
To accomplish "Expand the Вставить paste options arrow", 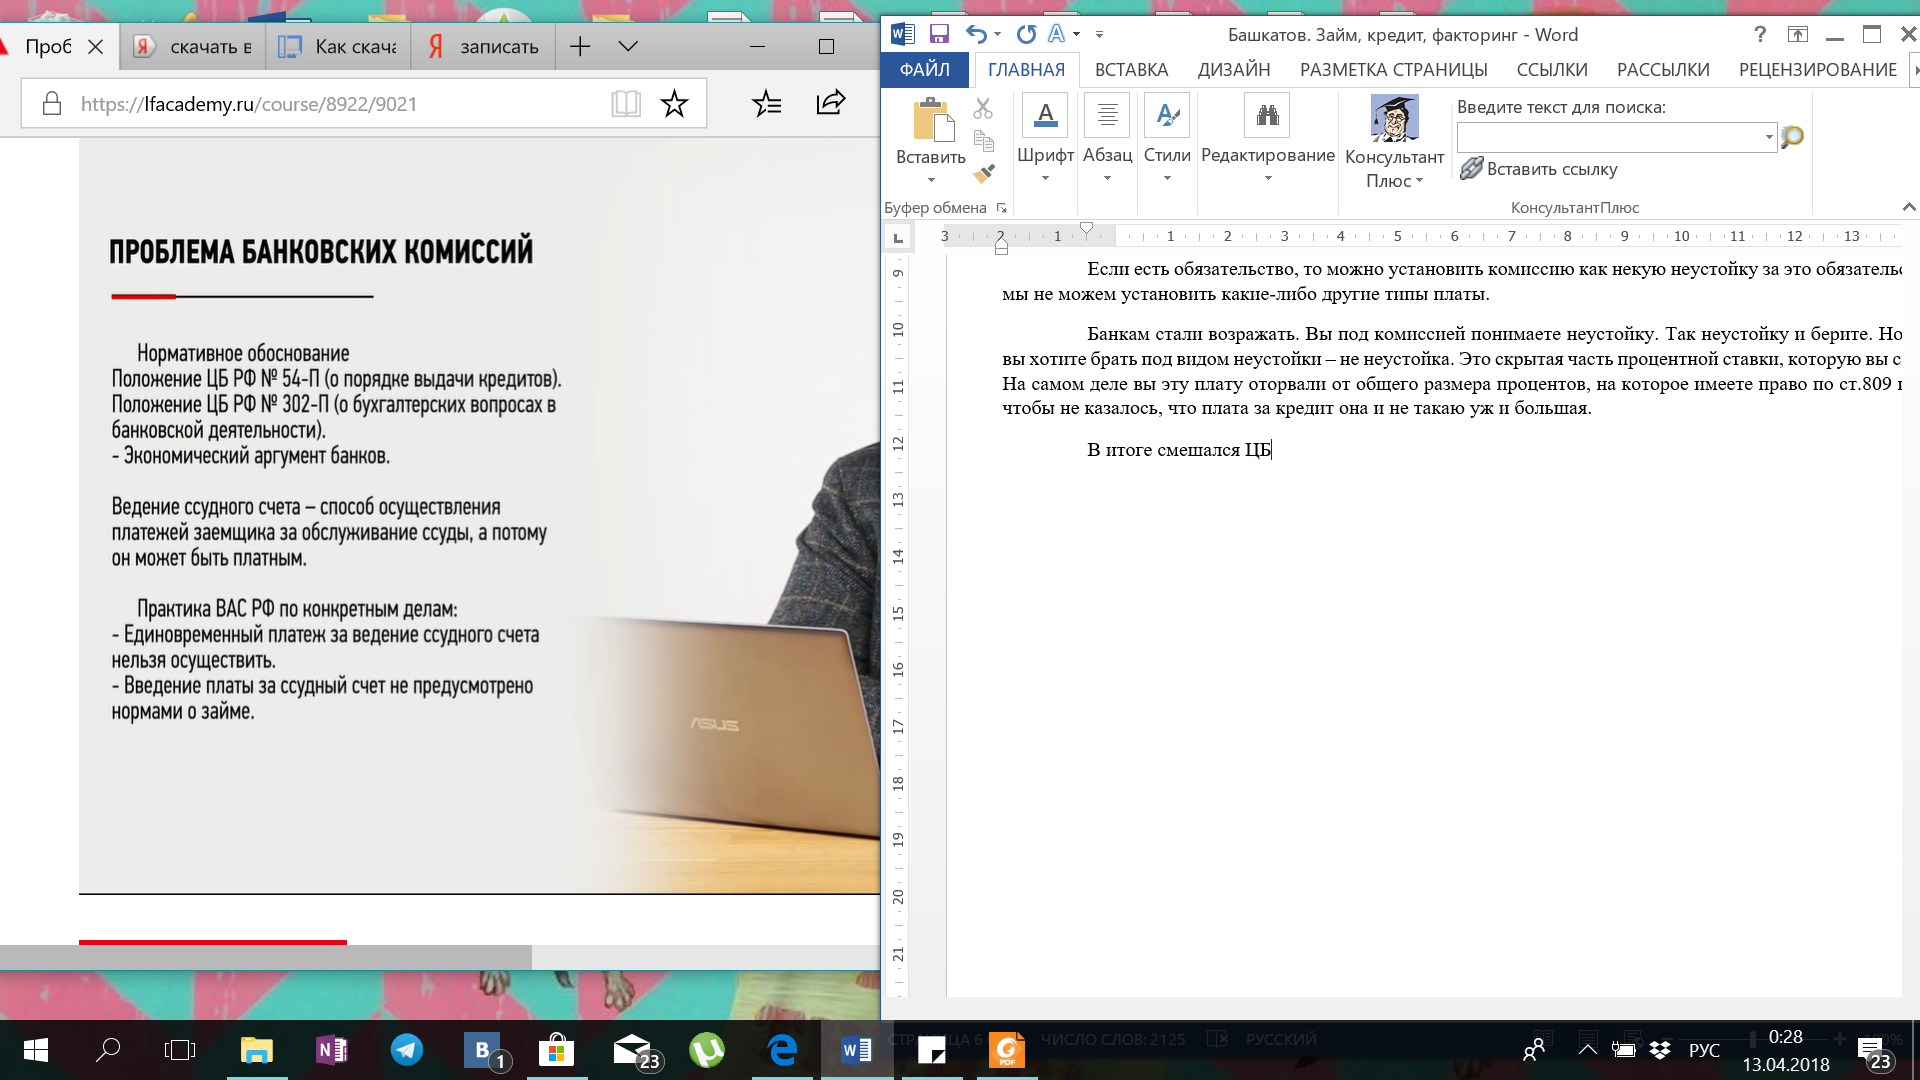I will [x=931, y=180].
